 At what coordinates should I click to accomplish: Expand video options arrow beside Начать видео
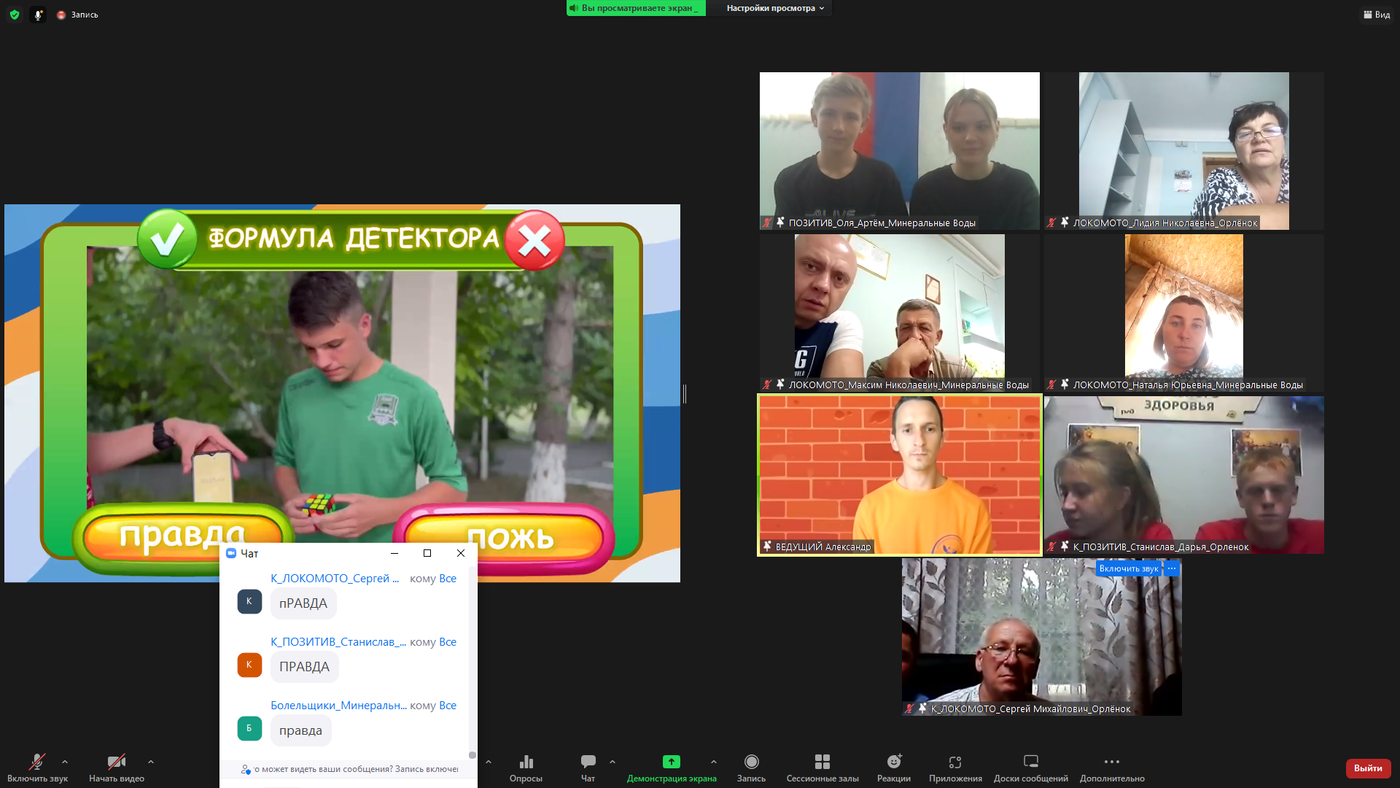(151, 762)
